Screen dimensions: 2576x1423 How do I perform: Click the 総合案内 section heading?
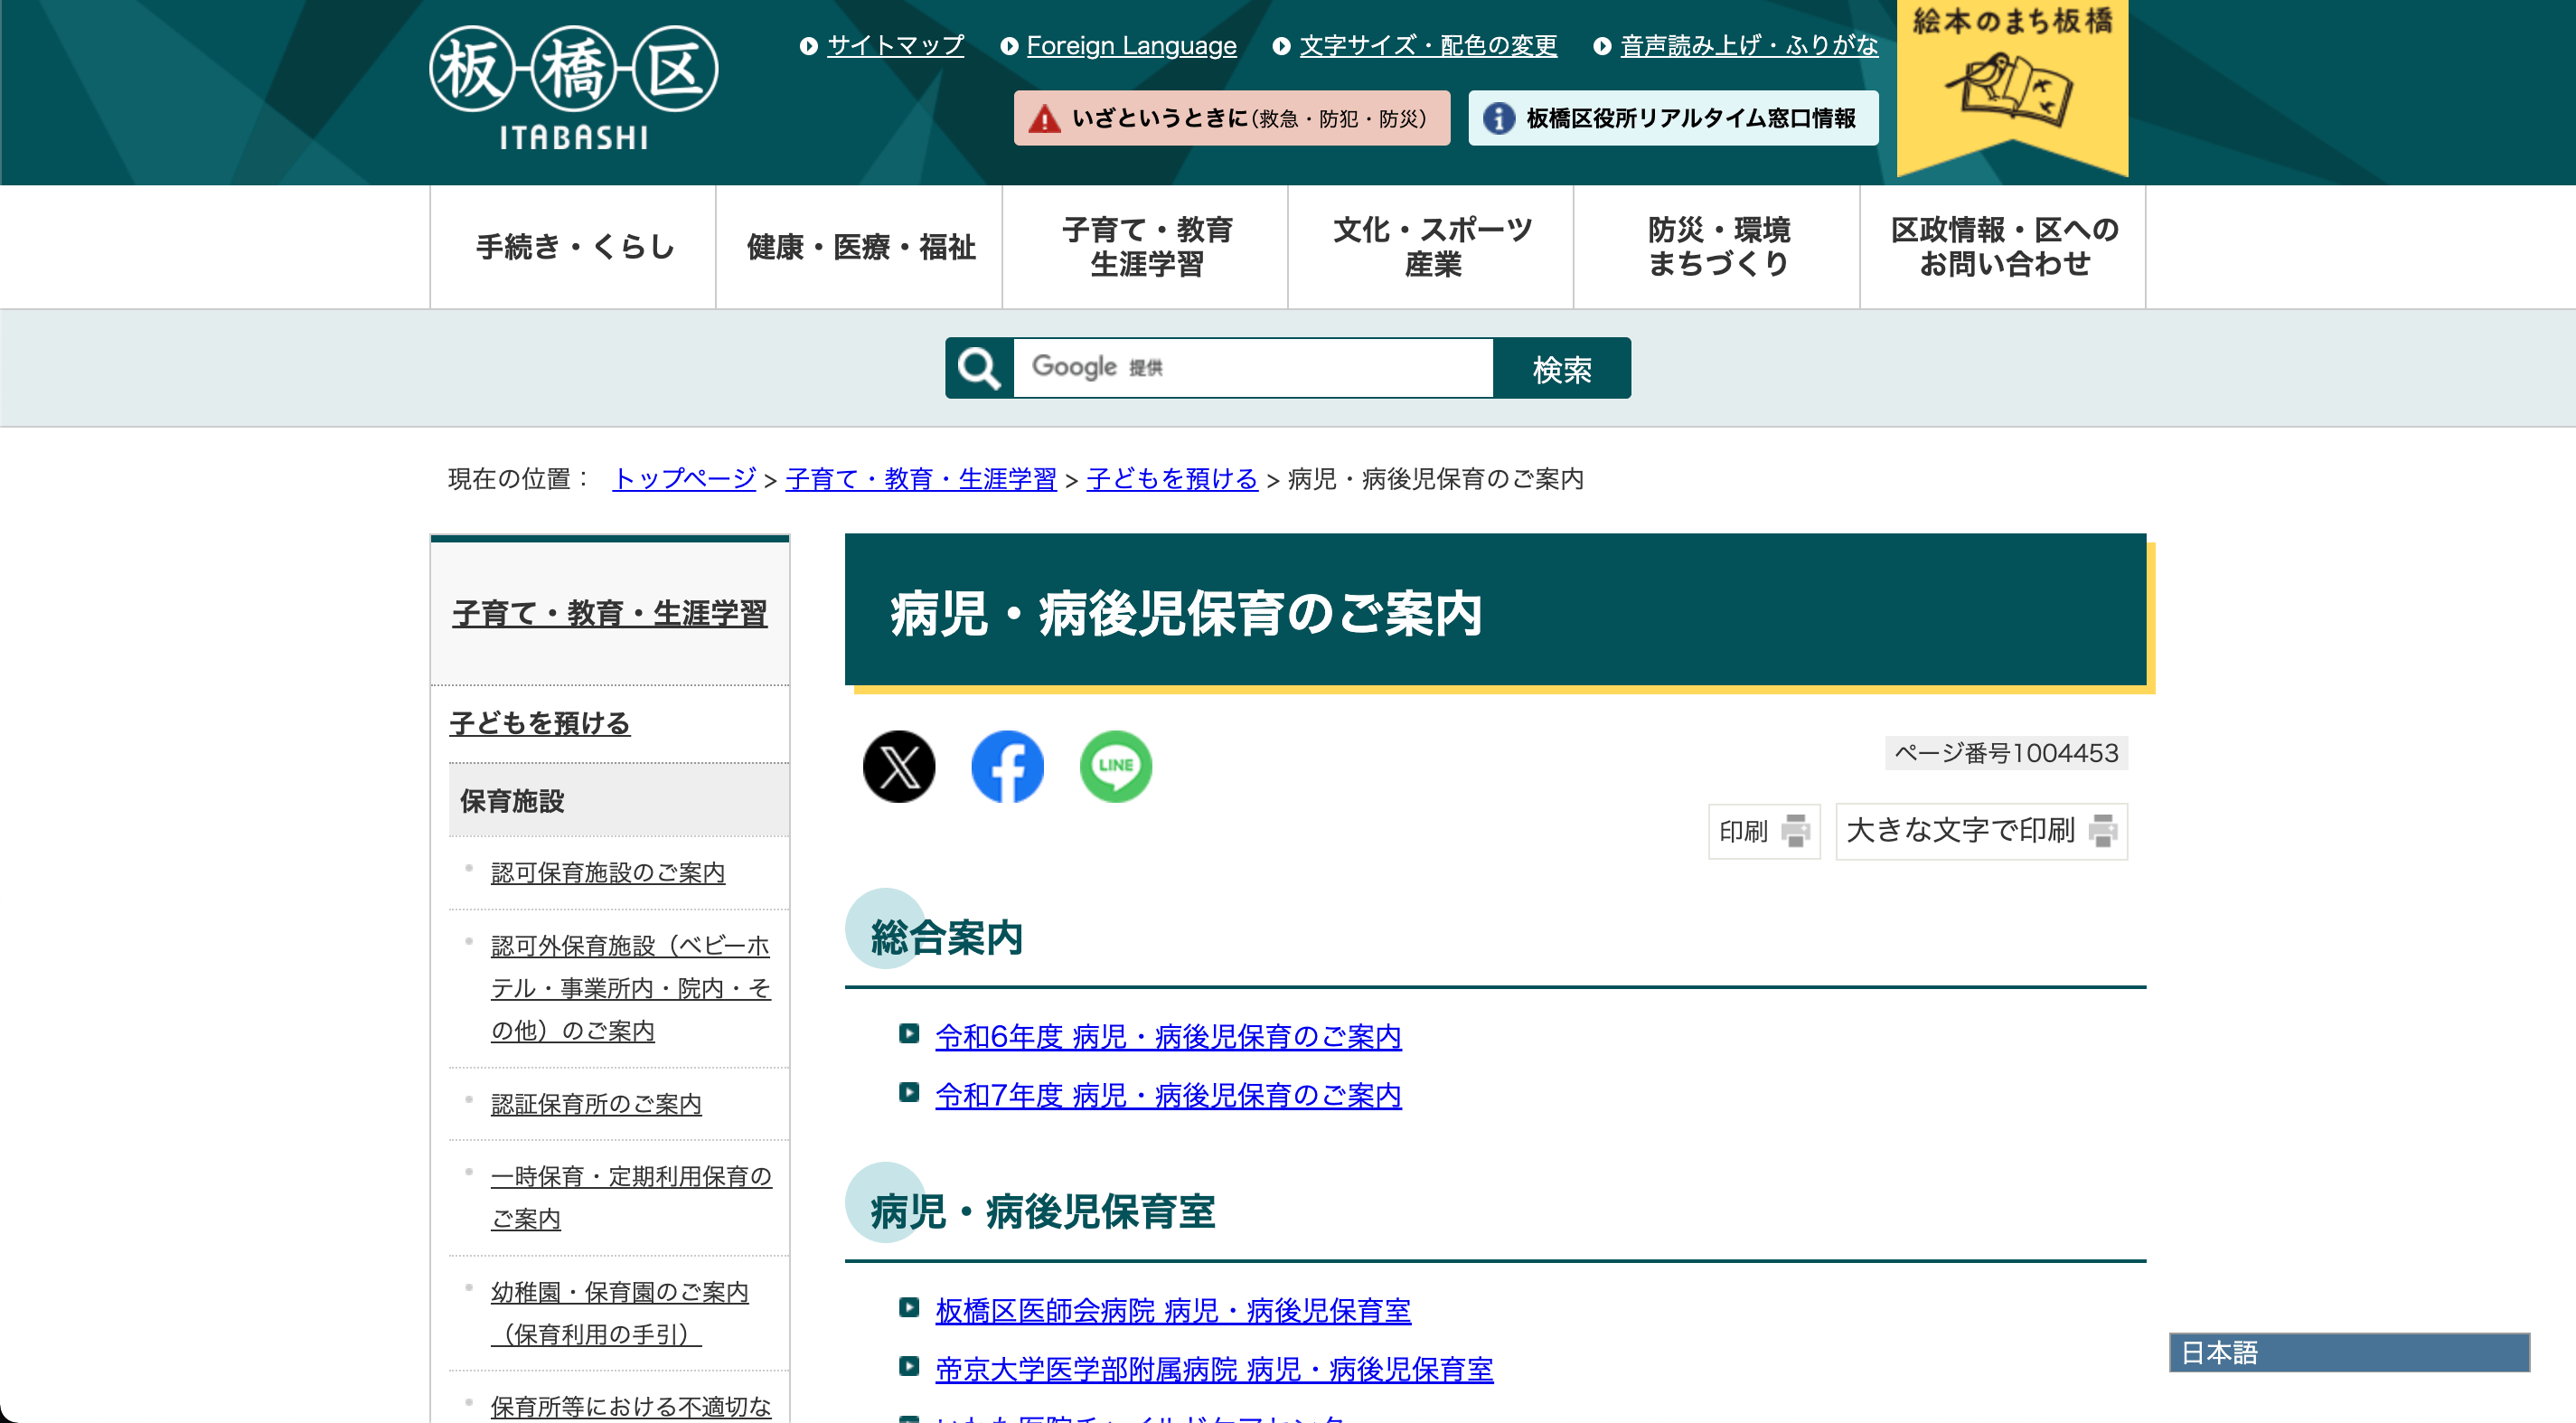click(946, 938)
